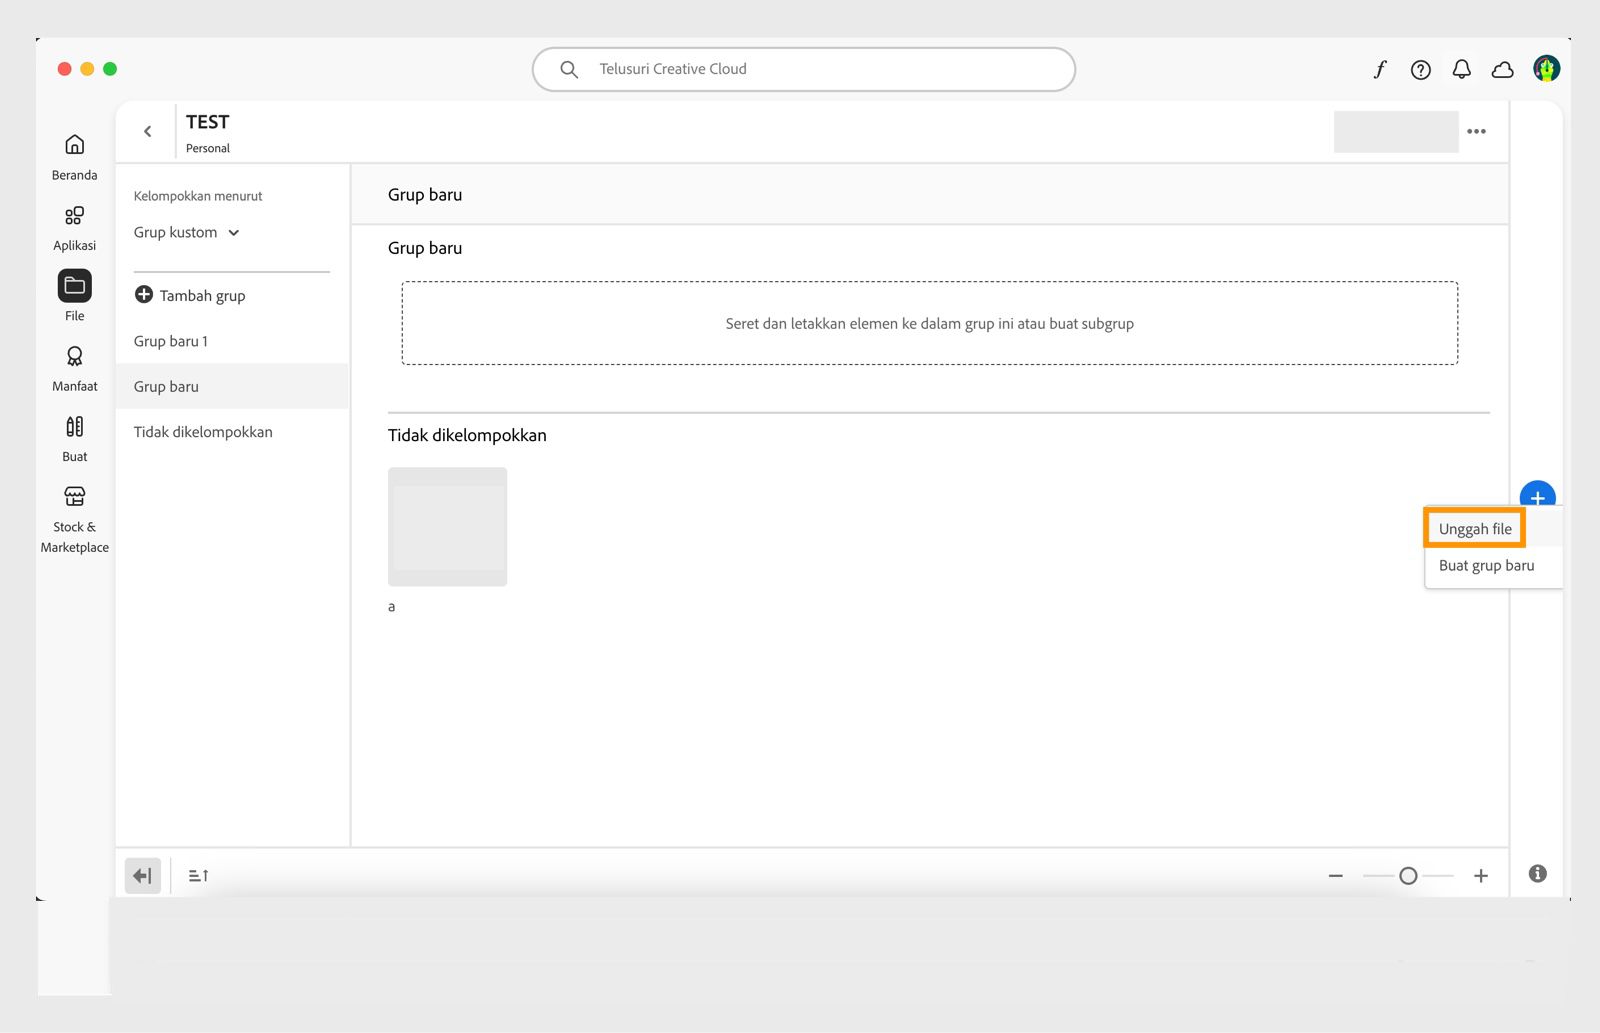
Task: Select Tidak dikelompokkan in side list
Action: (232, 432)
